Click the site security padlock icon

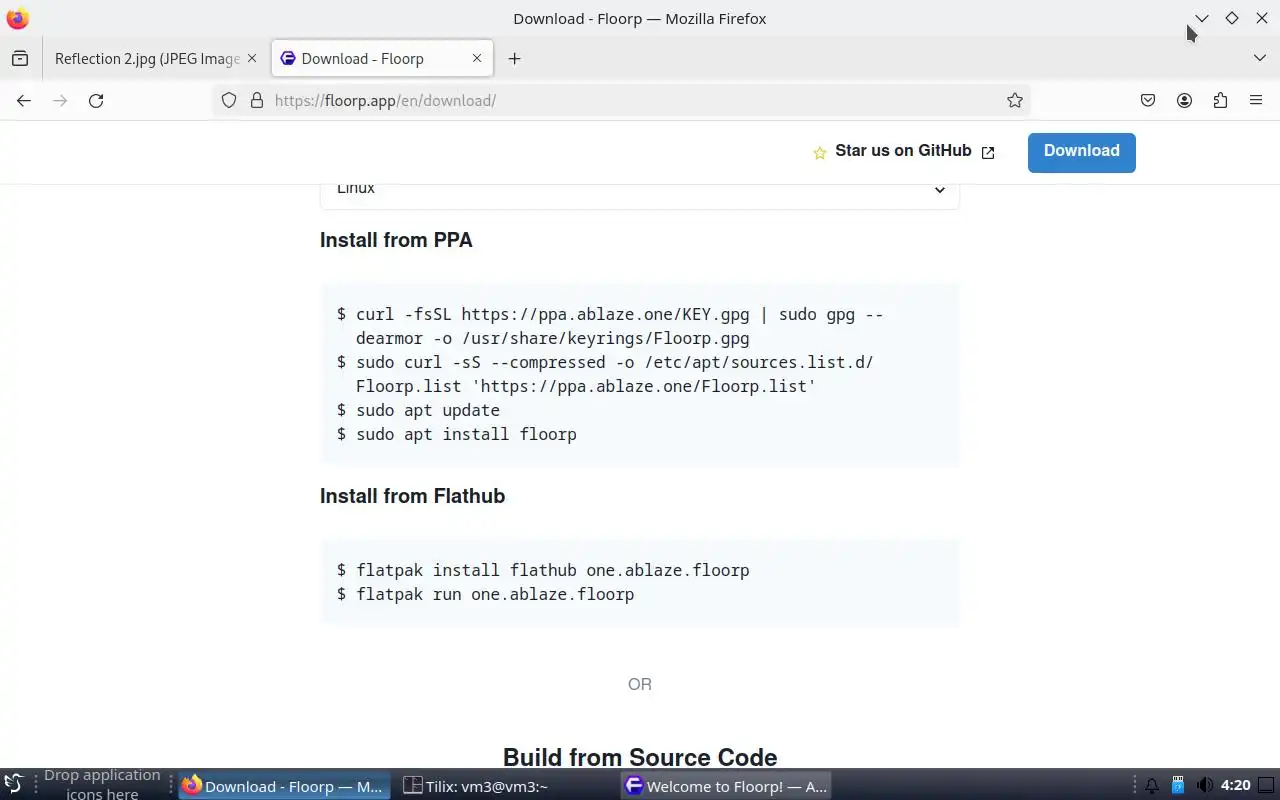pyautogui.click(x=256, y=100)
